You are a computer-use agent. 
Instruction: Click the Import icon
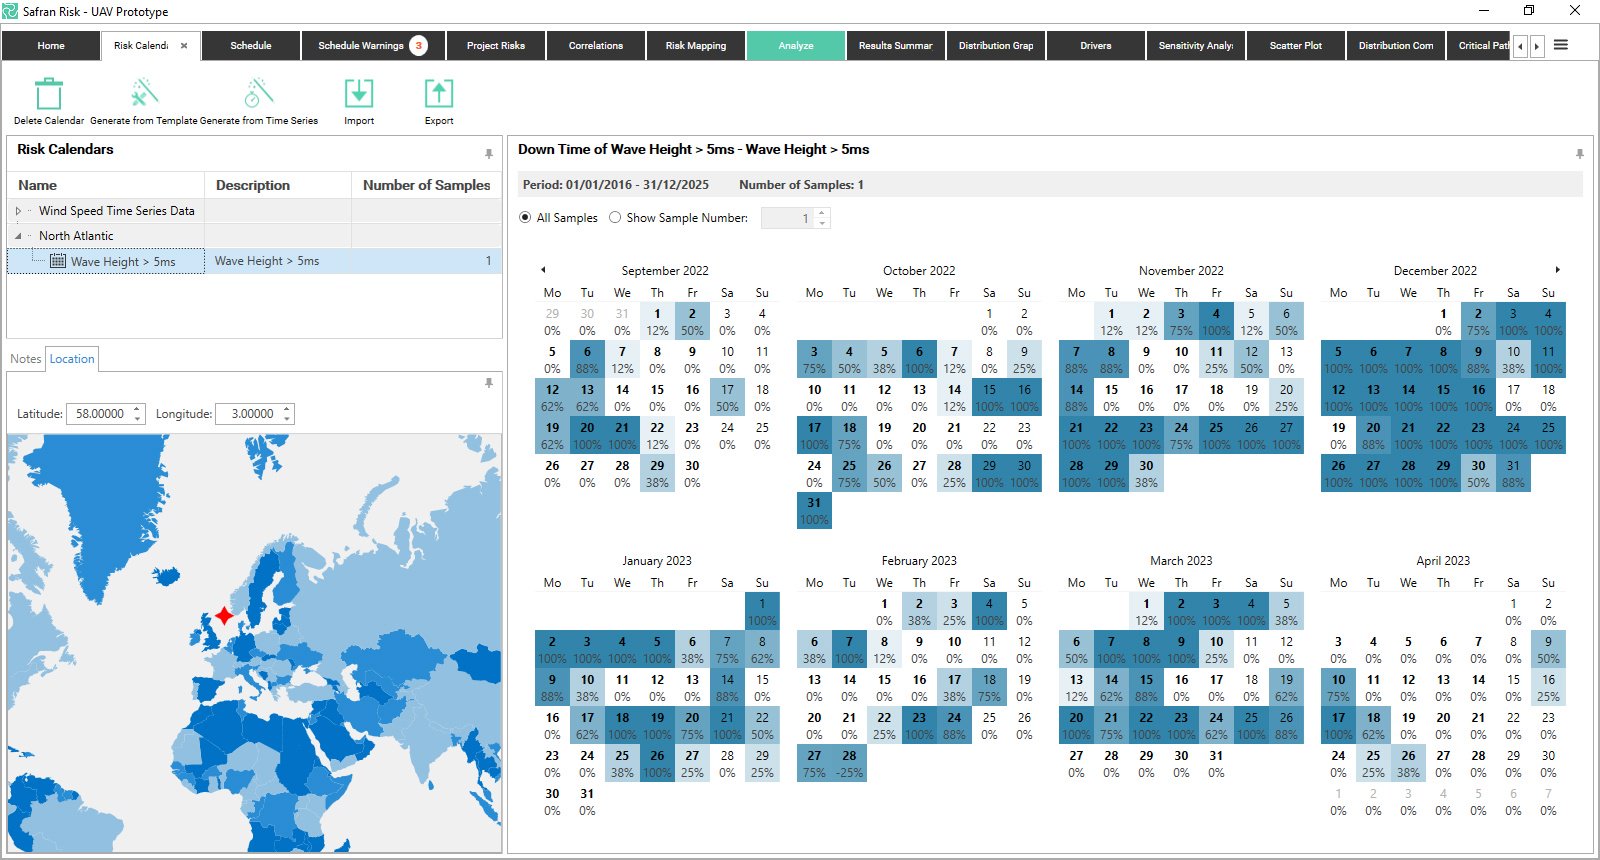coord(359,94)
